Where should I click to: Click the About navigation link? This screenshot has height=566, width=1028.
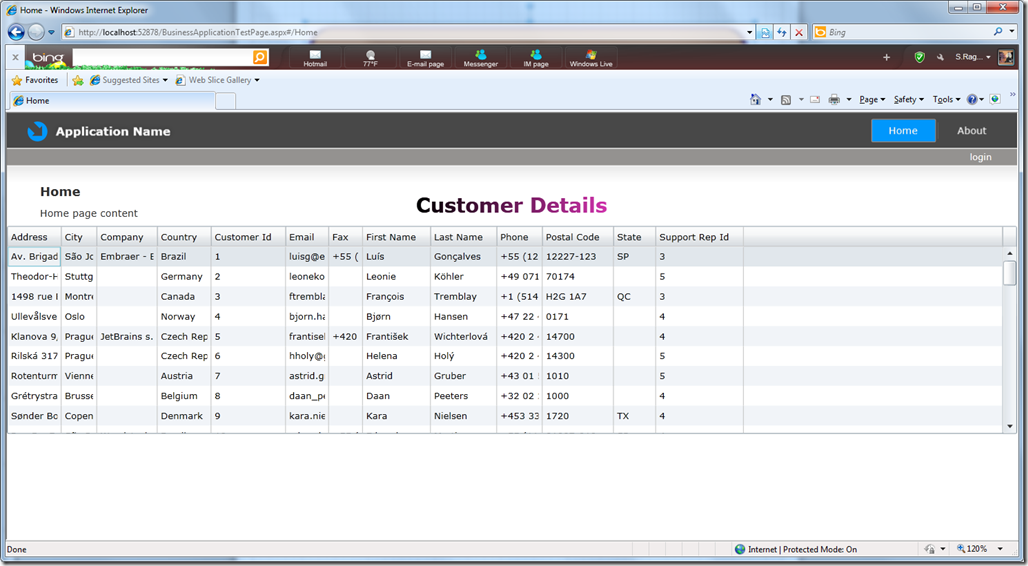(x=971, y=131)
